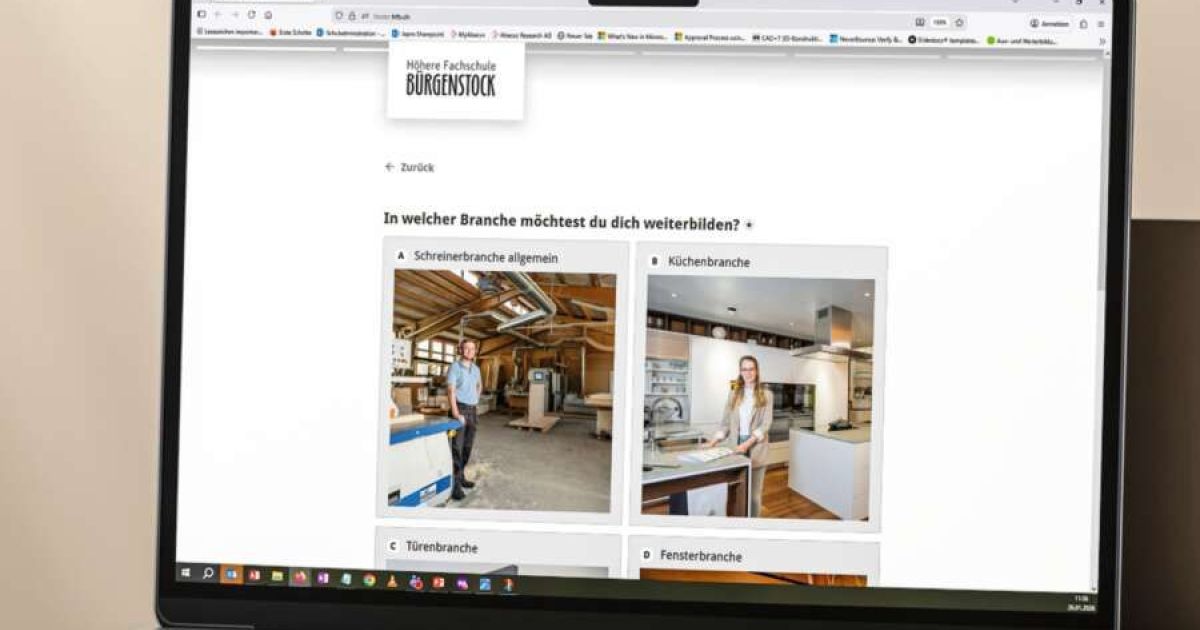Launch Chrome from the taskbar
This screenshot has height=630, width=1200.
click(368, 580)
